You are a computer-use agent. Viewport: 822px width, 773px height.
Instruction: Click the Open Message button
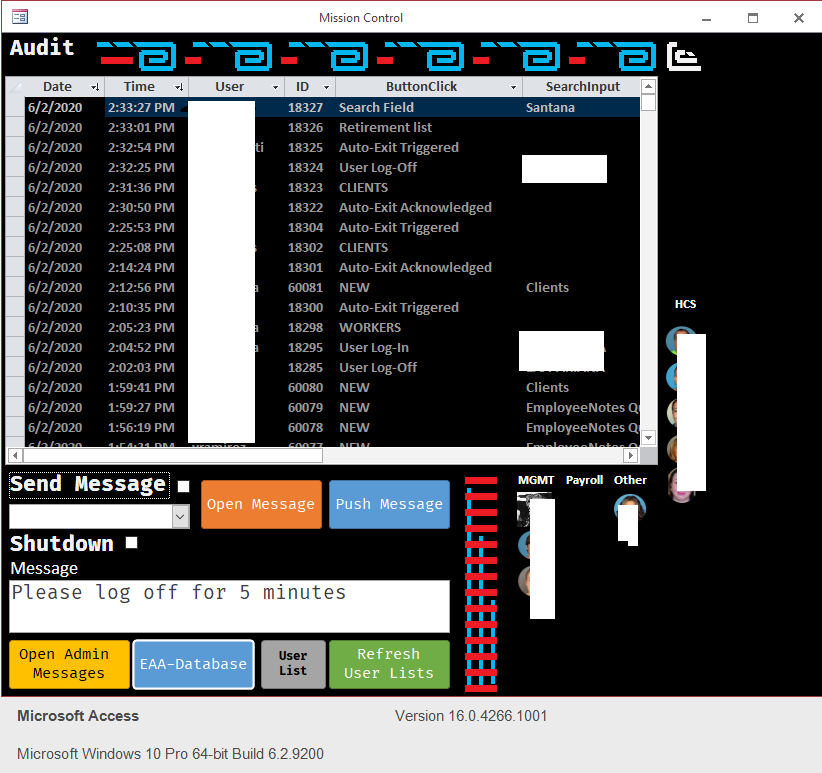click(x=261, y=504)
